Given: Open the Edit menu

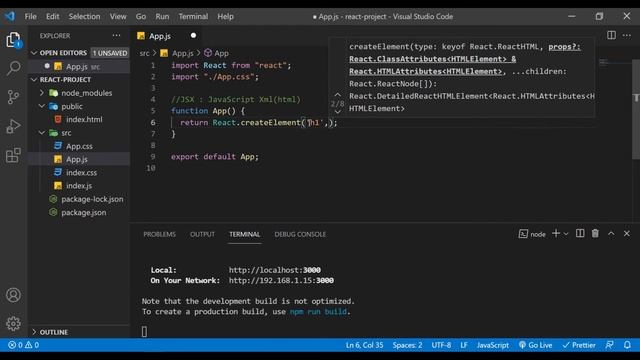Looking at the screenshot, I should 52,16.
